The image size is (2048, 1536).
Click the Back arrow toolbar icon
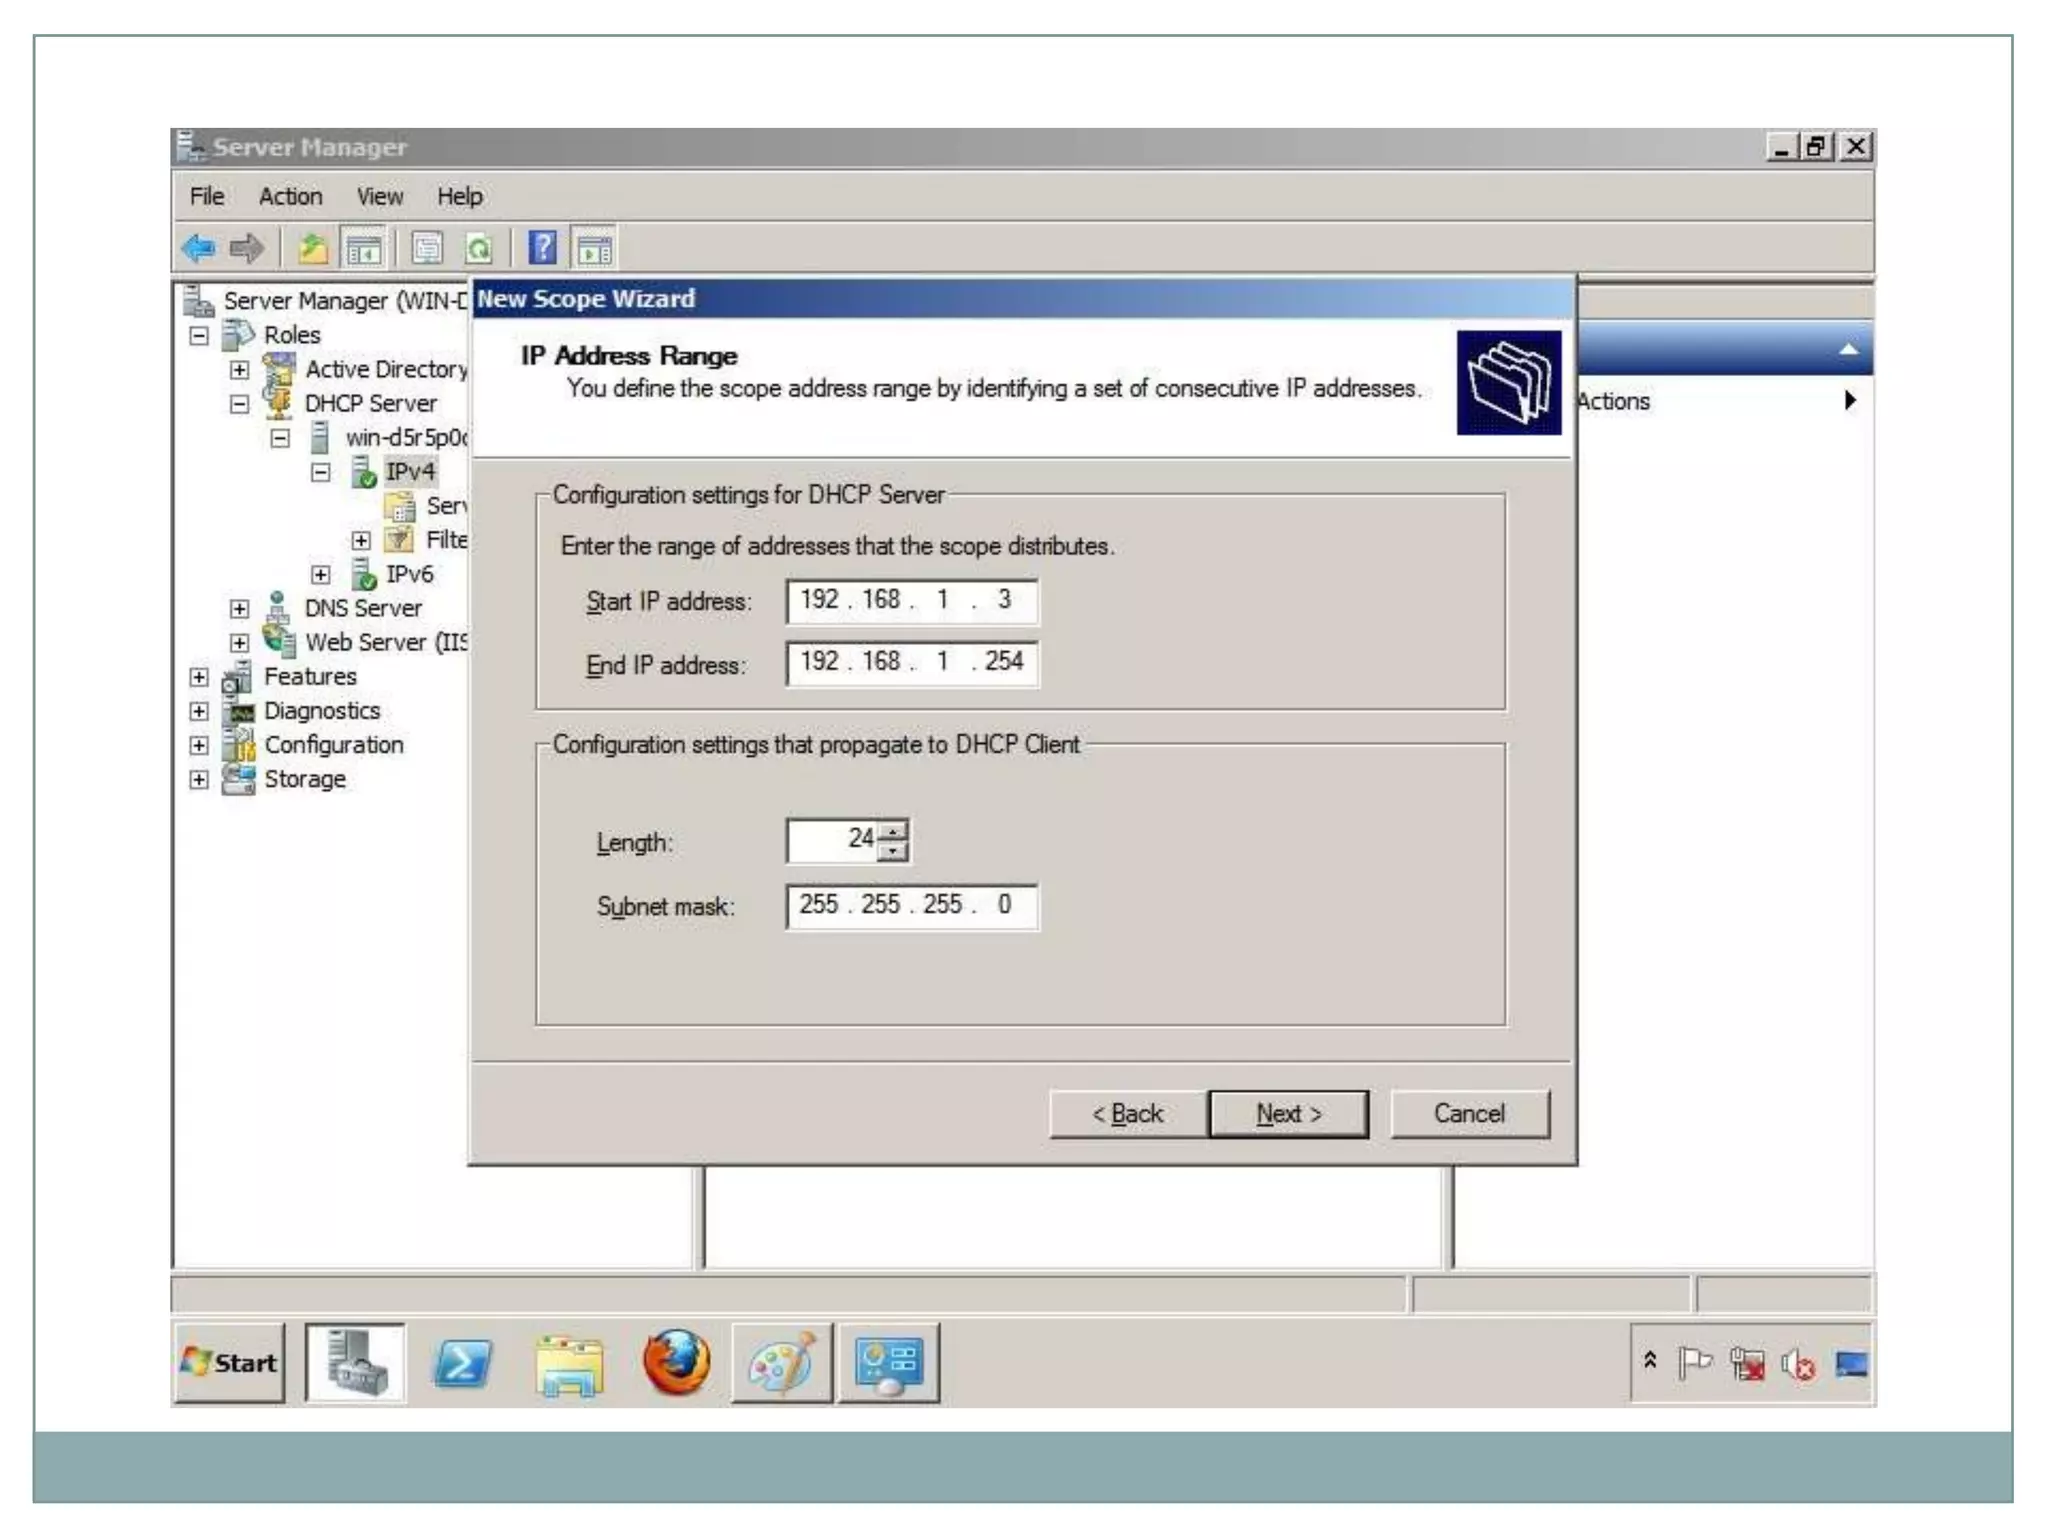[199, 247]
